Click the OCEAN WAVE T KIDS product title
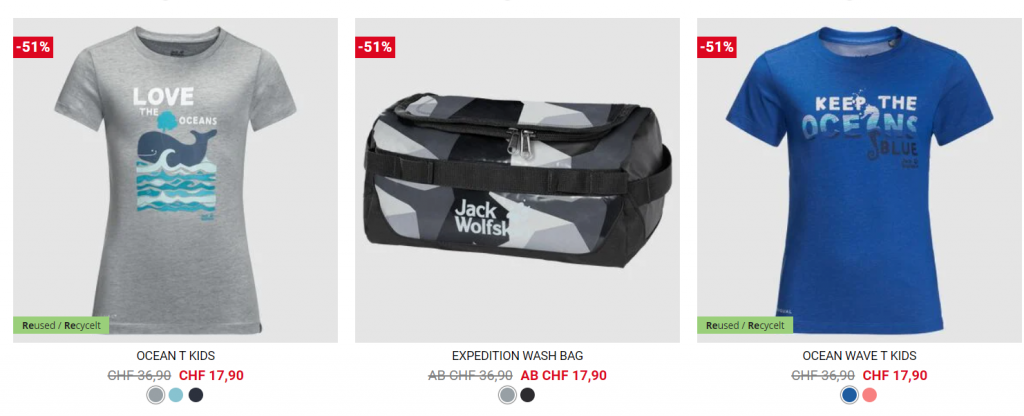1024x416 pixels. (x=859, y=356)
